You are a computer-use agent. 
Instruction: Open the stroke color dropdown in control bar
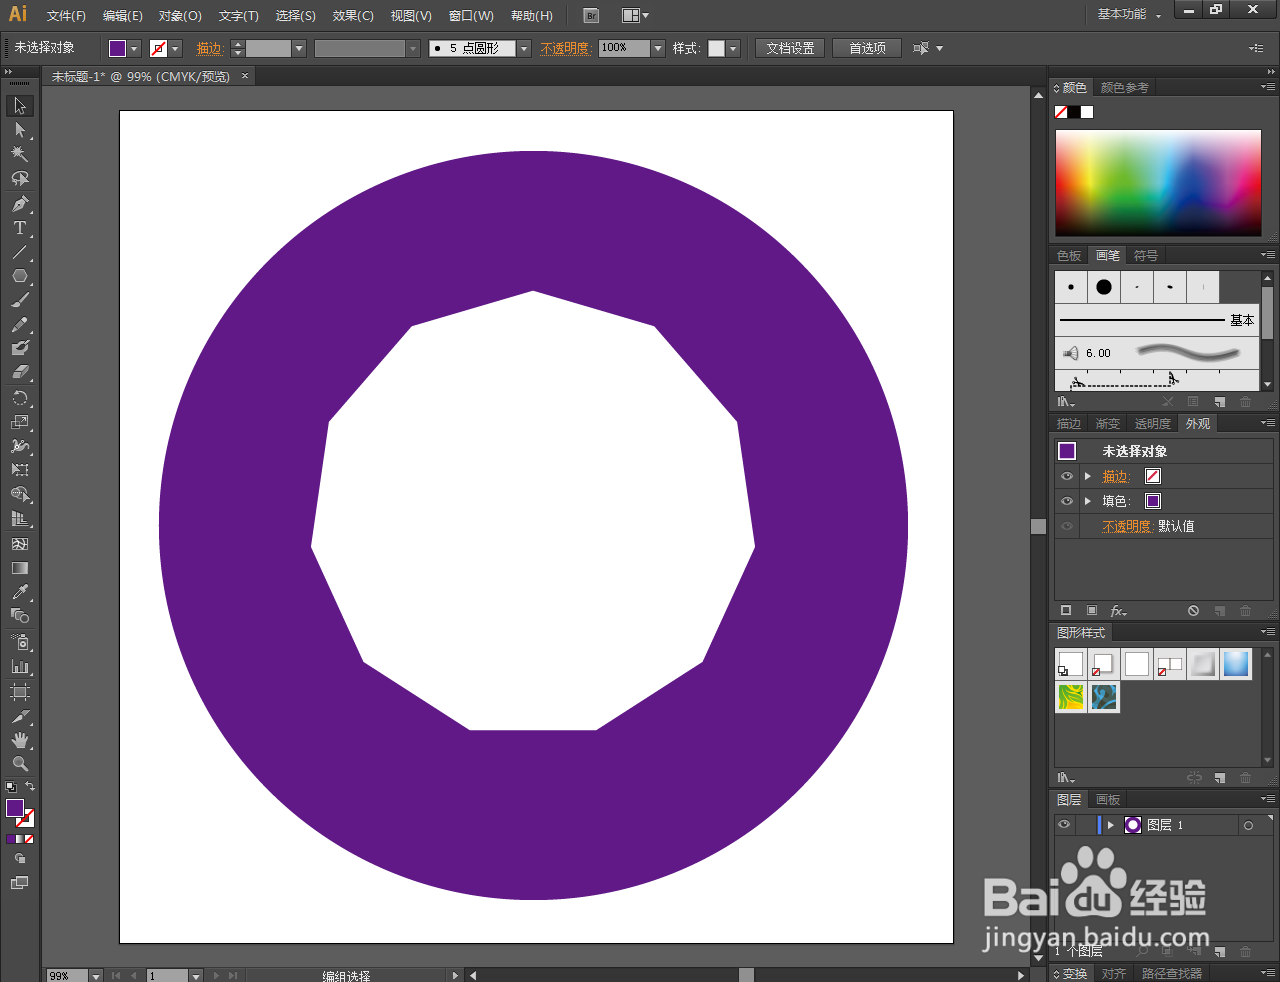pyautogui.click(x=176, y=48)
